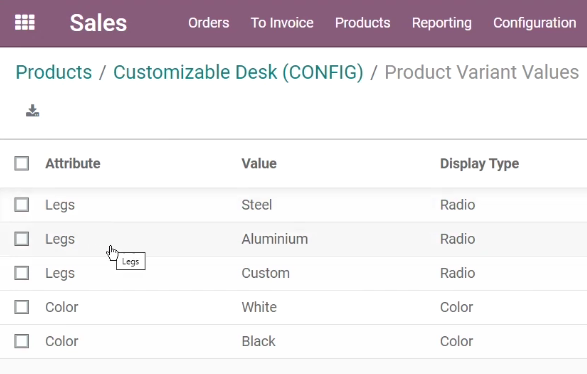Open the Products top menu
Viewport: 587px width, 374px height.
tap(362, 23)
